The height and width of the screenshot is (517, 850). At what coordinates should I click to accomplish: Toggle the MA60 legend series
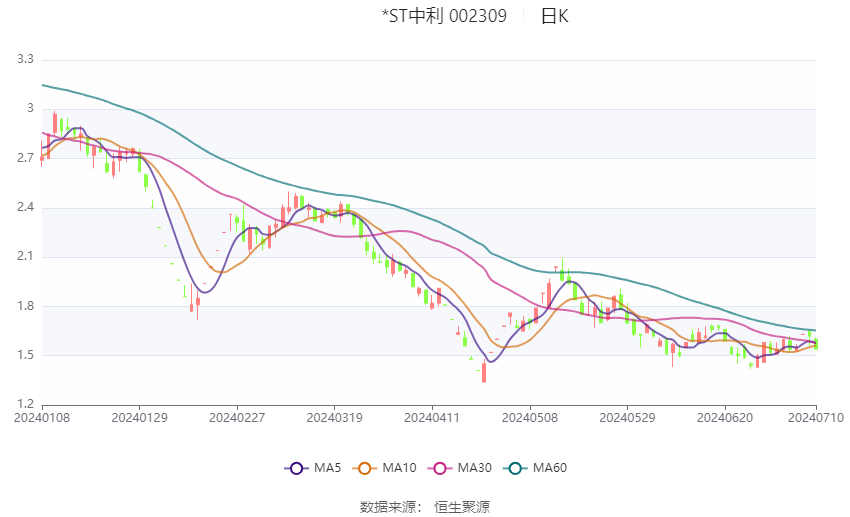[x=535, y=468]
